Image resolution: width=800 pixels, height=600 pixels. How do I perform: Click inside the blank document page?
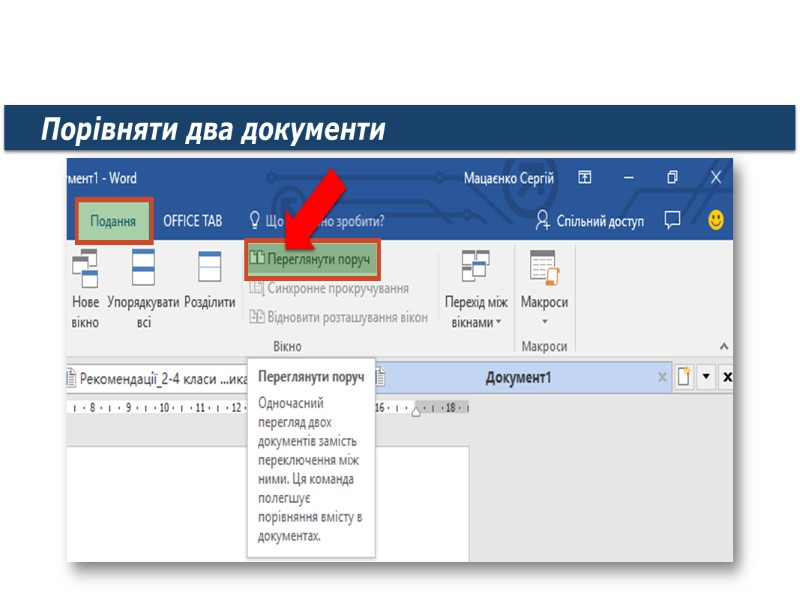158,504
